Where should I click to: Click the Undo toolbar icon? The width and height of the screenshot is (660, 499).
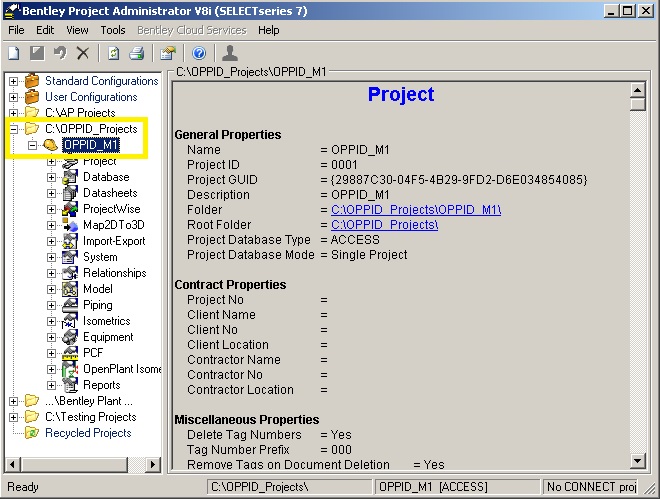[60, 53]
